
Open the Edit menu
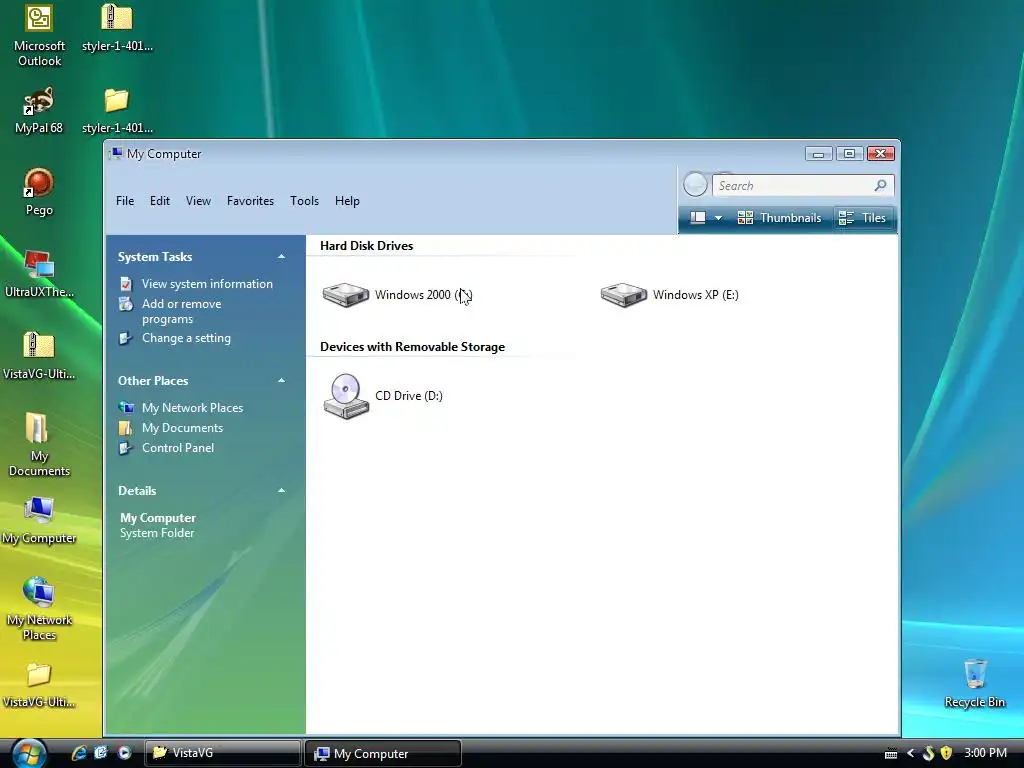(x=160, y=201)
